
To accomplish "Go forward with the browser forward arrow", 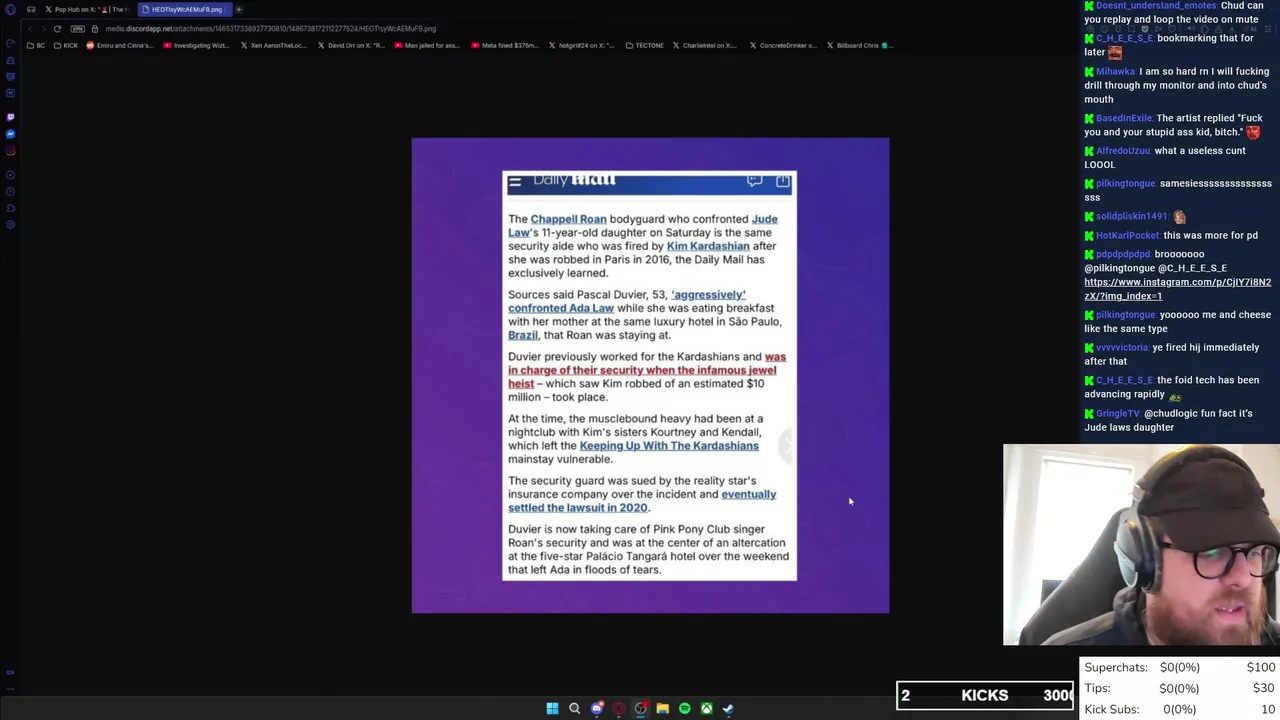I will [44, 29].
